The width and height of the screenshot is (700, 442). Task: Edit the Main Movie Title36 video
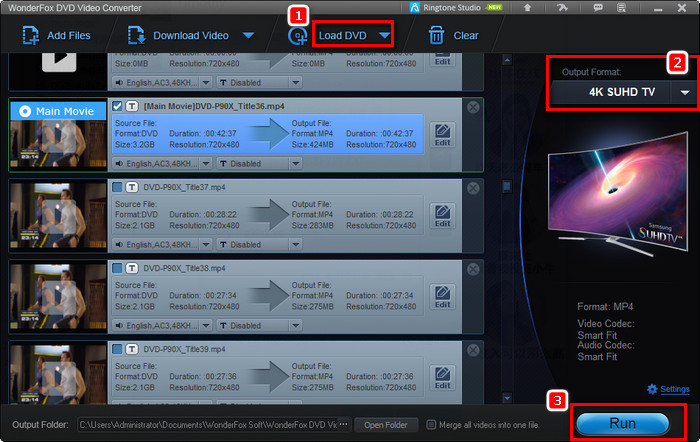click(x=442, y=134)
